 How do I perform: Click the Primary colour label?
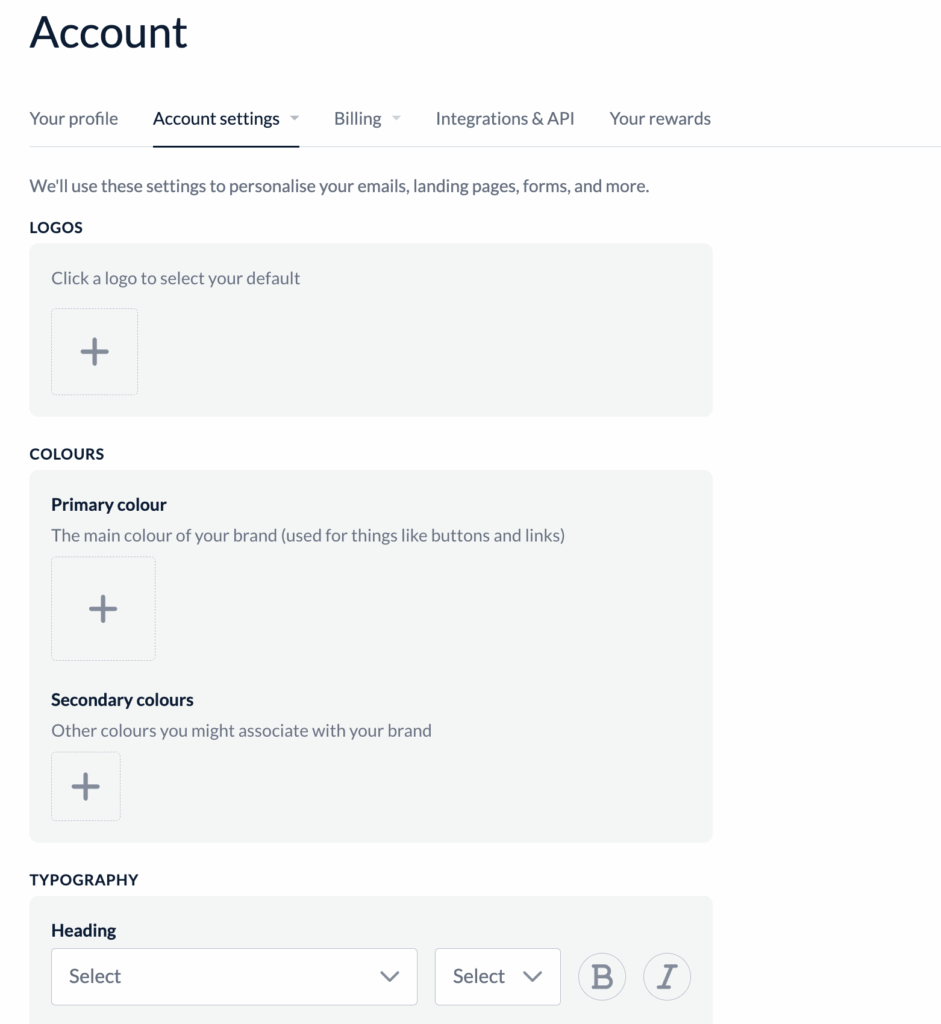(109, 504)
